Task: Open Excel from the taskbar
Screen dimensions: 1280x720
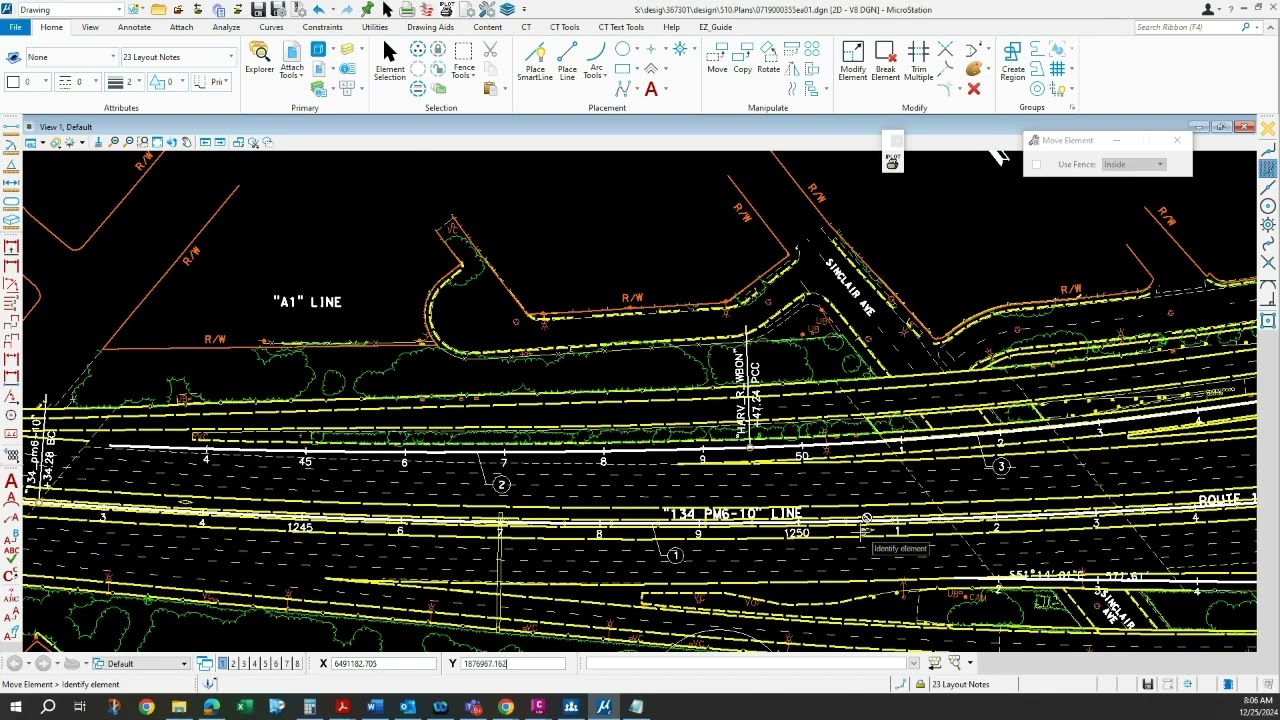Action: tap(244, 707)
